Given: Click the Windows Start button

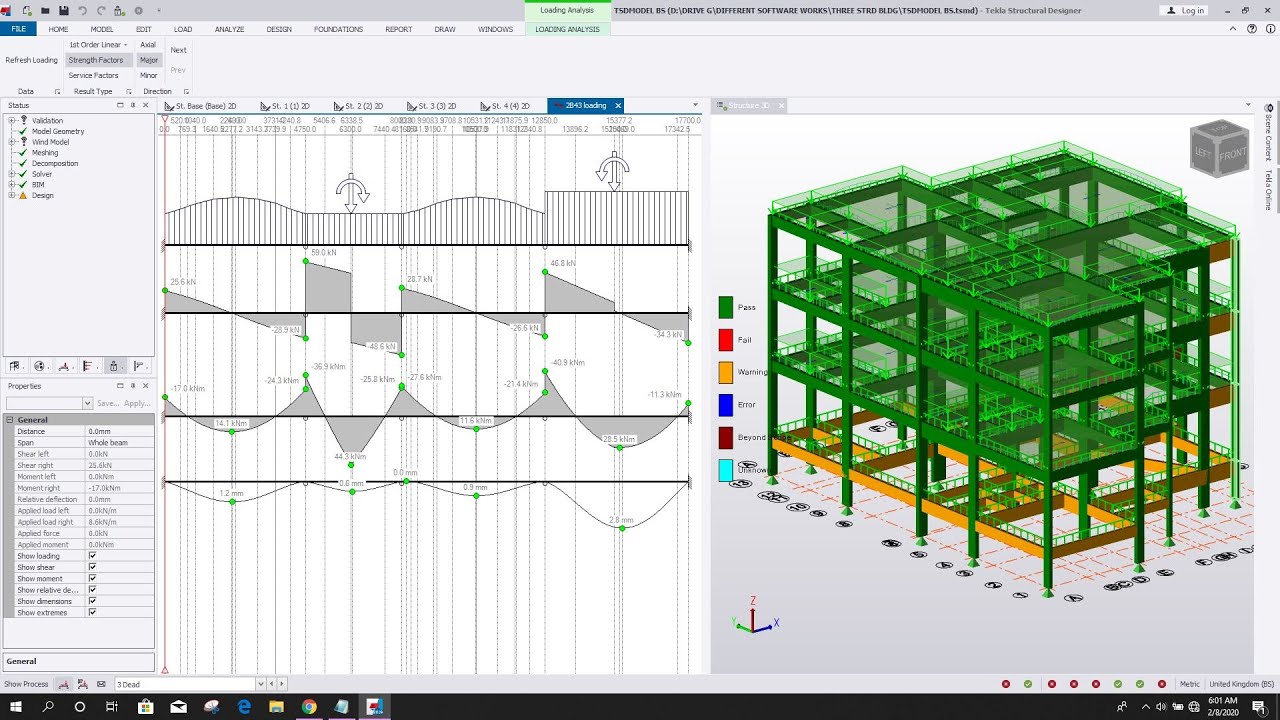Looking at the screenshot, I should [16, 706].
